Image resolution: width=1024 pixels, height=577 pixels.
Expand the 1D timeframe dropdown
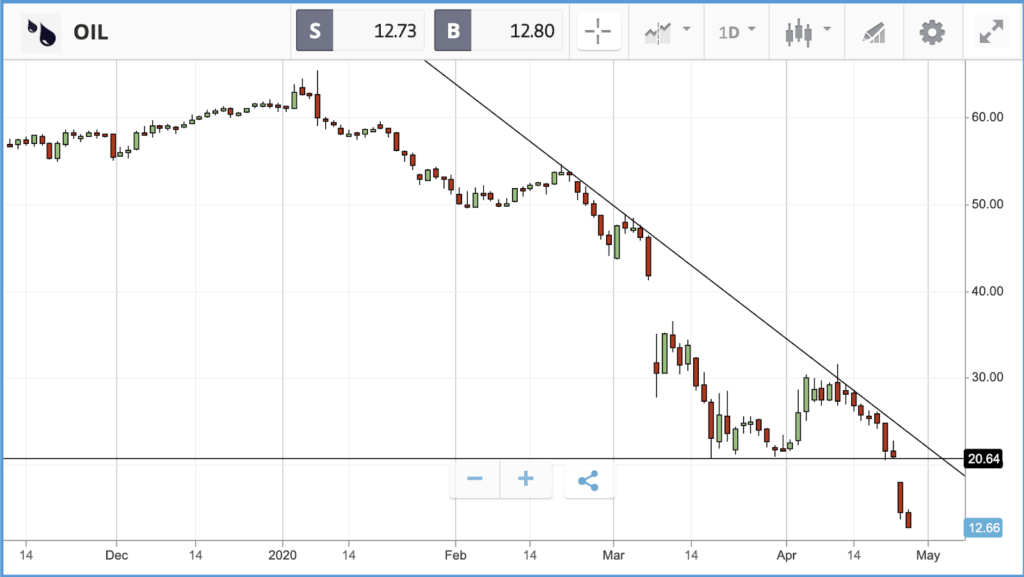pyautogui.click(x=737, y=31)
